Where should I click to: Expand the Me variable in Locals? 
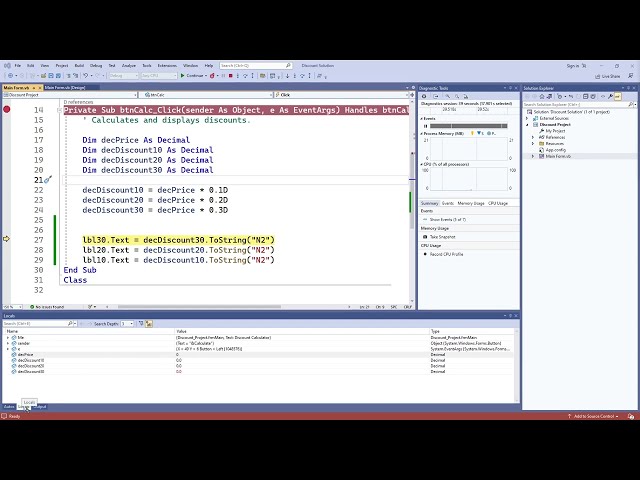click(8, 338)
